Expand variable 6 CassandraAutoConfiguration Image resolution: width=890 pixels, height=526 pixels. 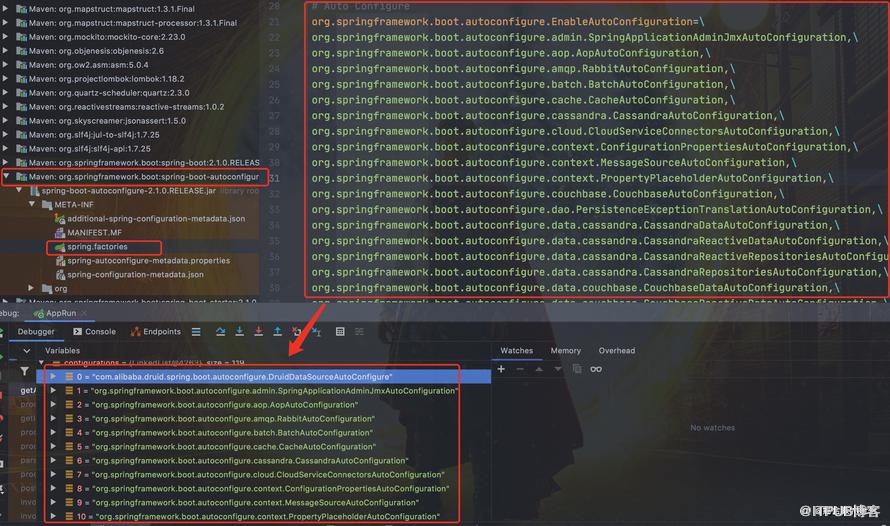click(53, 460)
